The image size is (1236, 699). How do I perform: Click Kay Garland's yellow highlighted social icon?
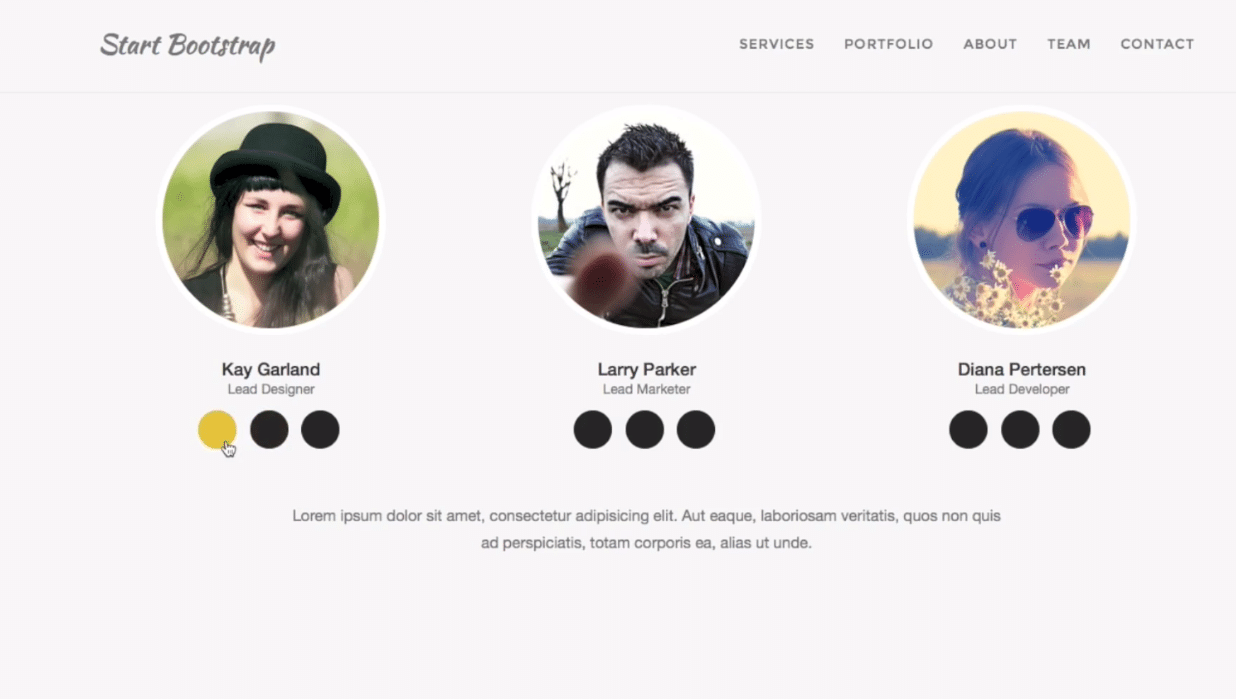[x=217, y=430]
